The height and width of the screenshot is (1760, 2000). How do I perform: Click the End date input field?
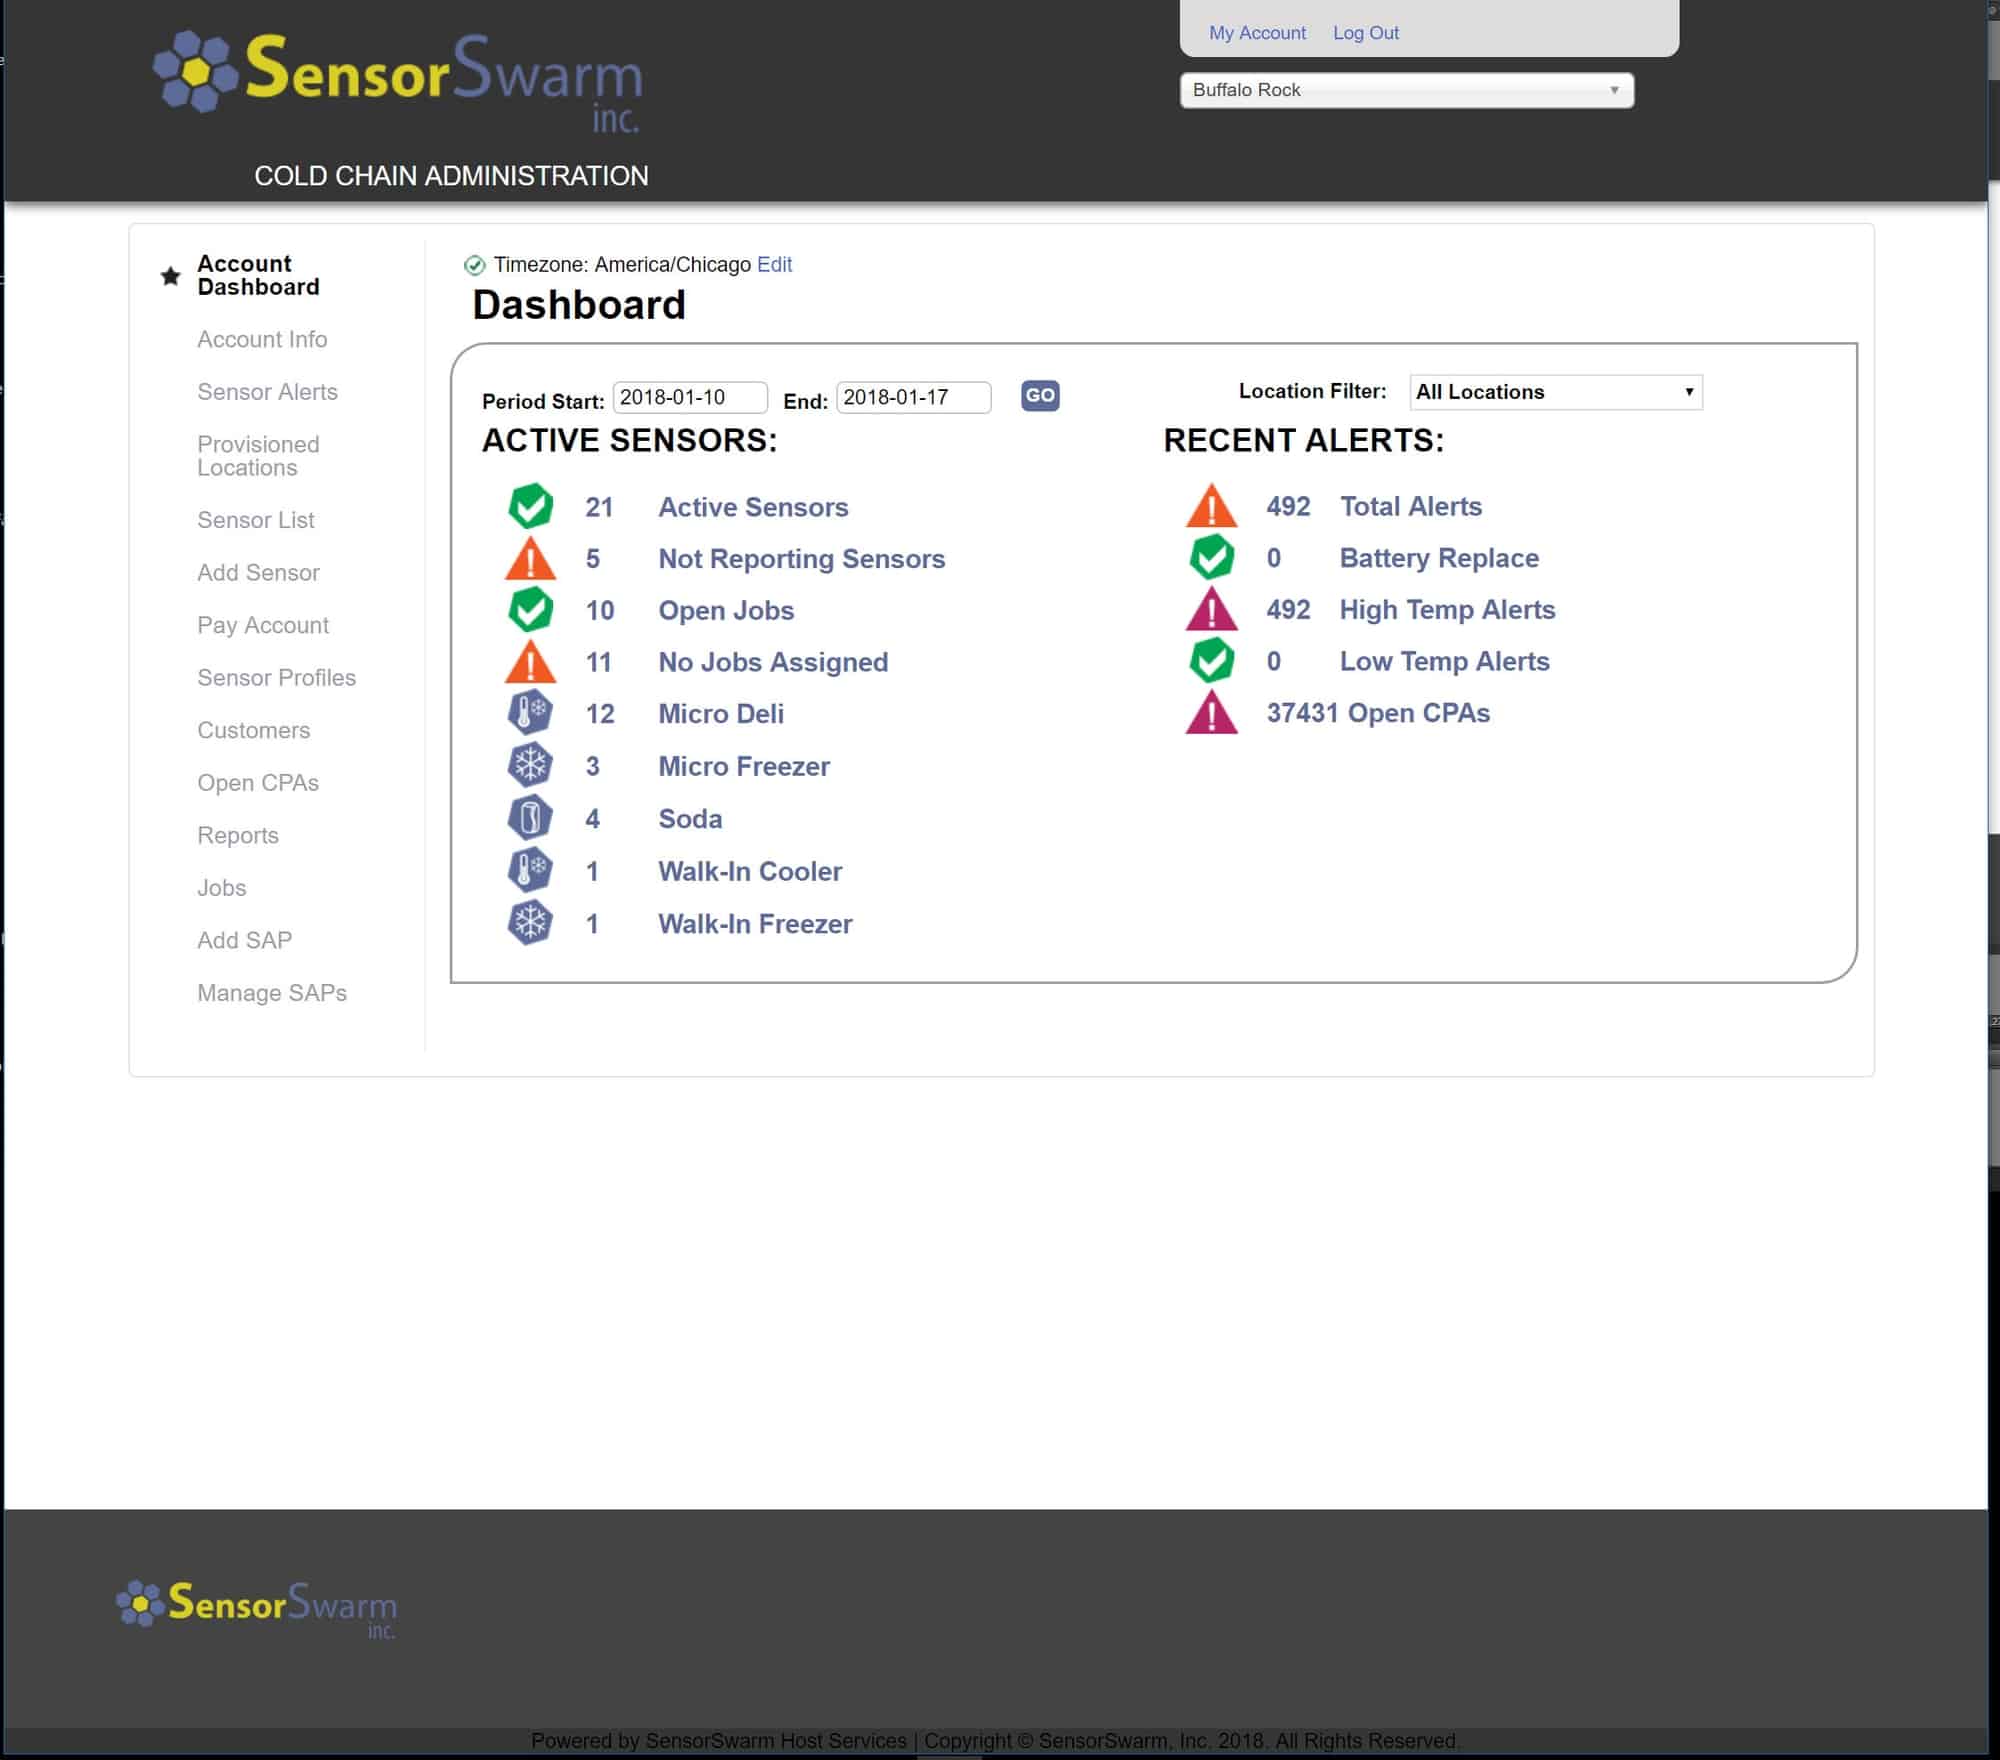[912, 398]
